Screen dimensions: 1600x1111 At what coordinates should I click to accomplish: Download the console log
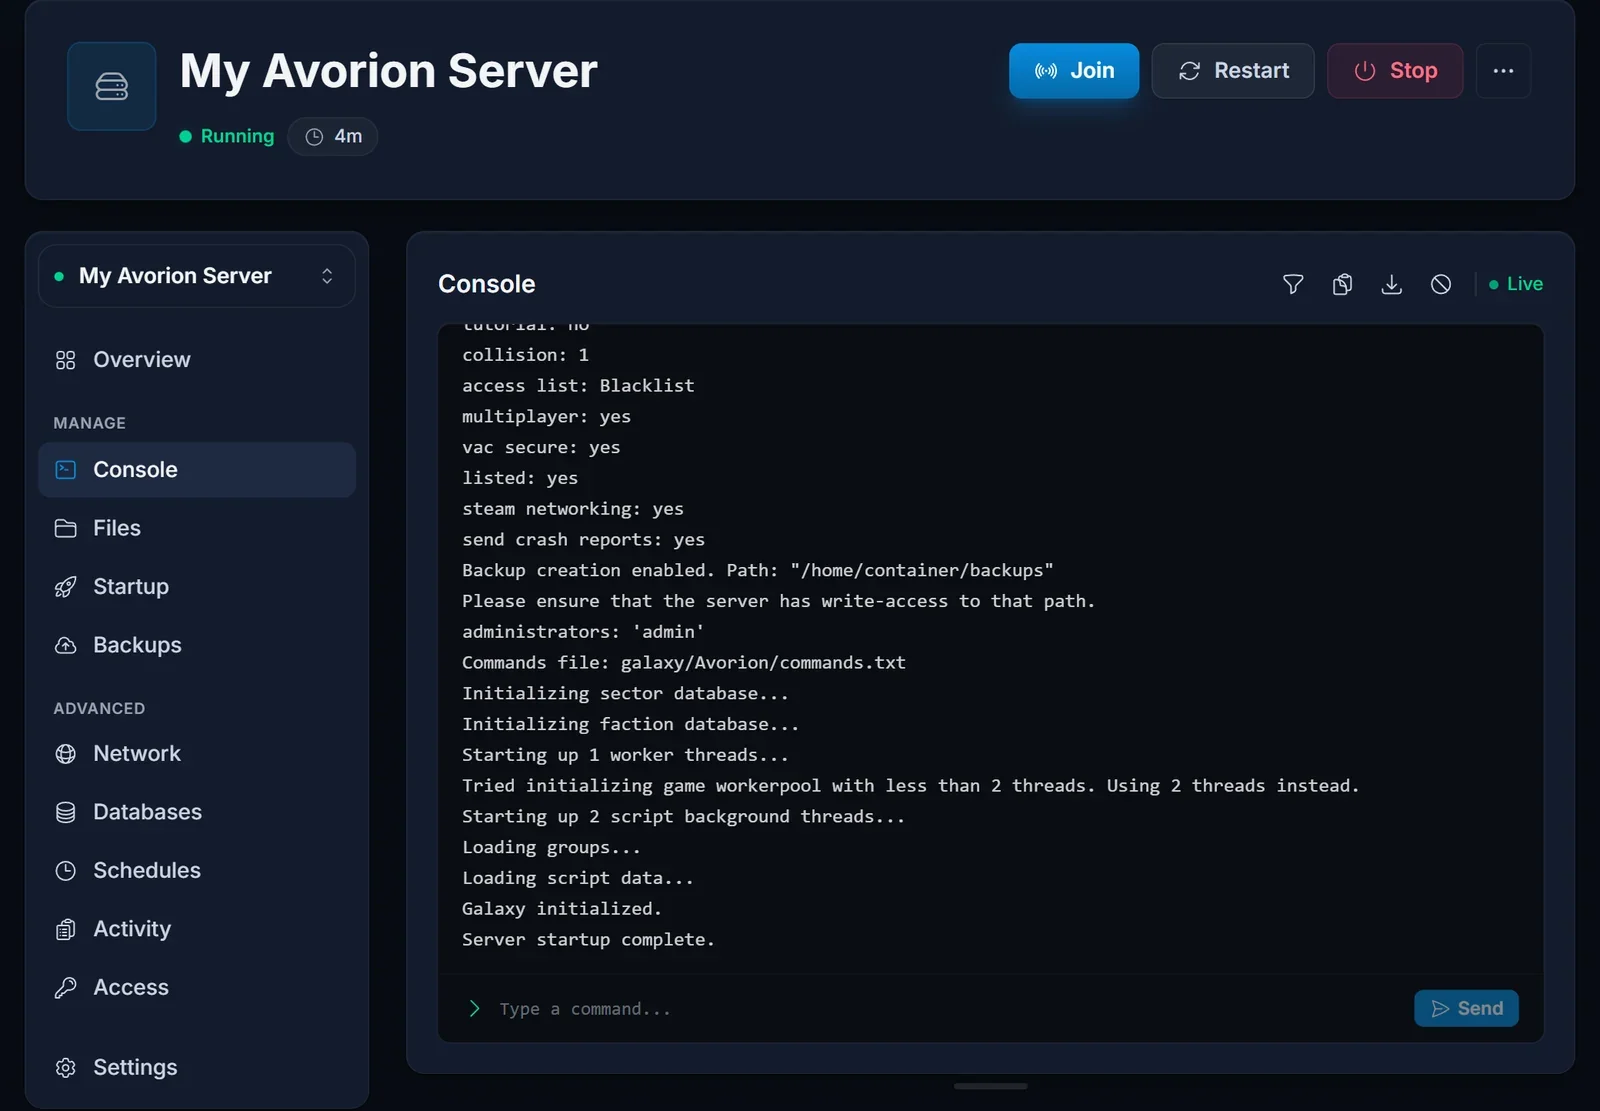pyautogui.click(x=1391, y=284)
